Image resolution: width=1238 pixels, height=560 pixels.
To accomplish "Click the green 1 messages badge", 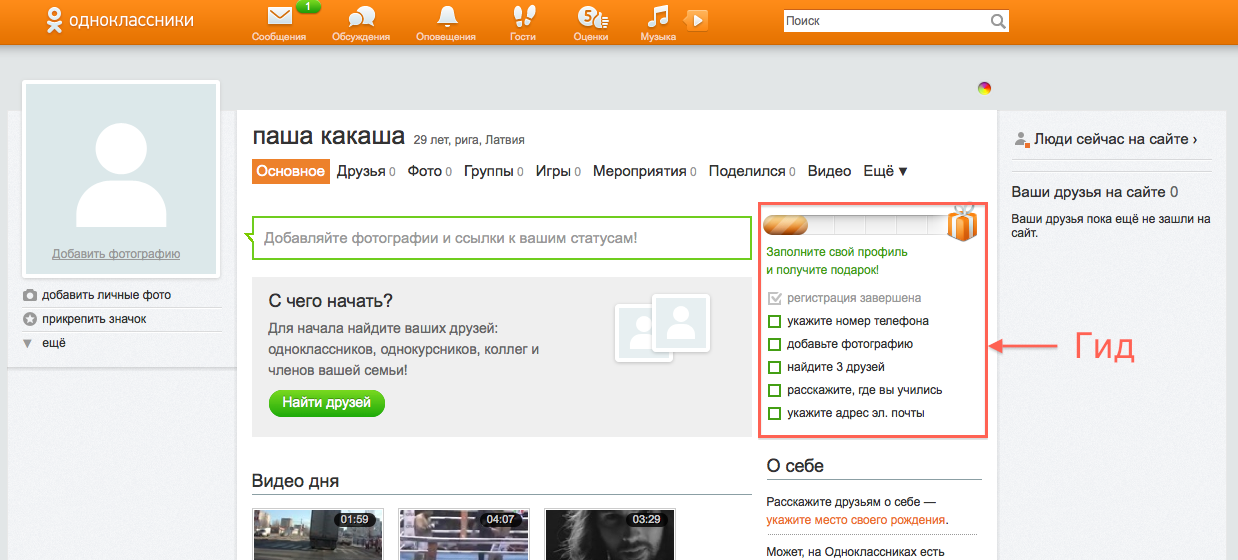I will pos(309,7).
